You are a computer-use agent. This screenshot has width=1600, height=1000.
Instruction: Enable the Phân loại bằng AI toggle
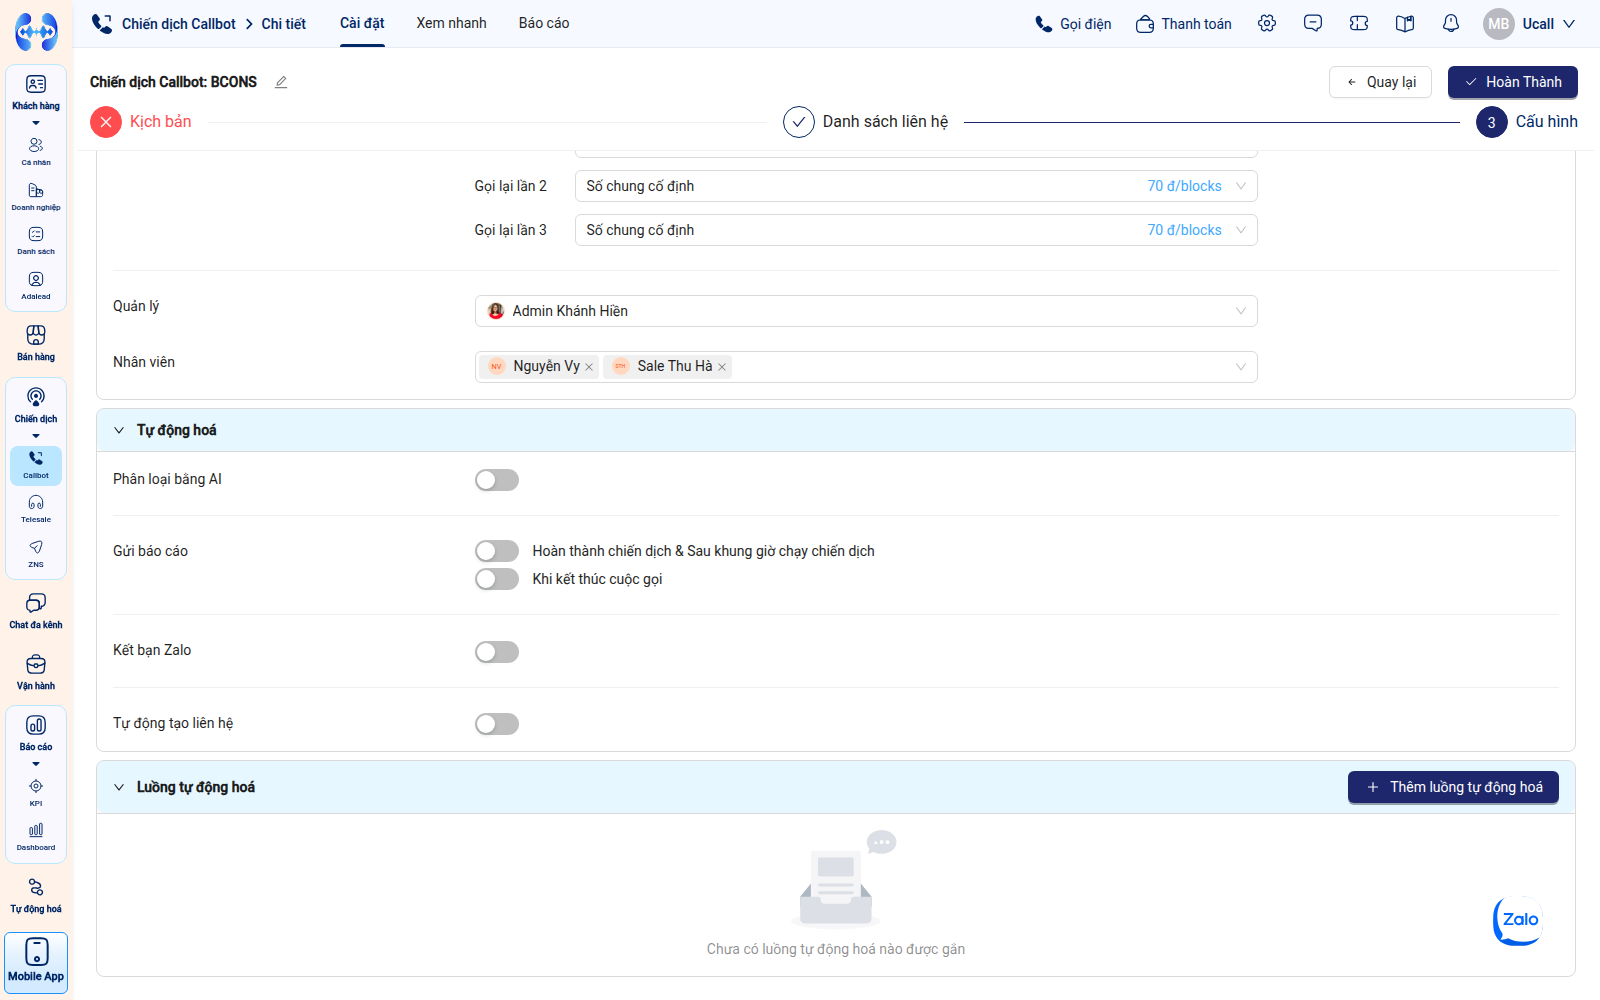coord(497,480)
